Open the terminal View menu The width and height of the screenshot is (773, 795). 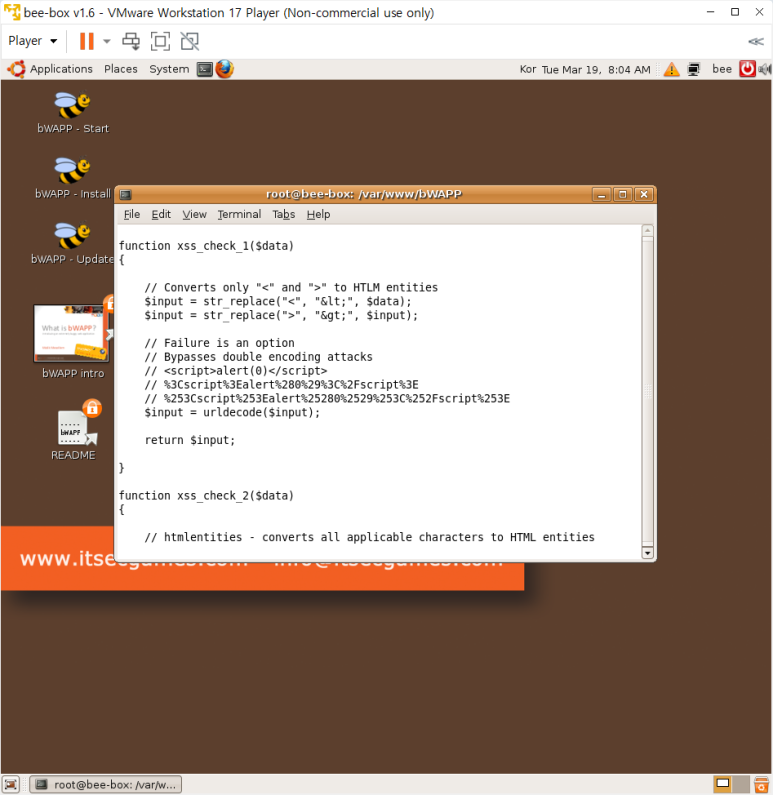(x=194, y=214)
